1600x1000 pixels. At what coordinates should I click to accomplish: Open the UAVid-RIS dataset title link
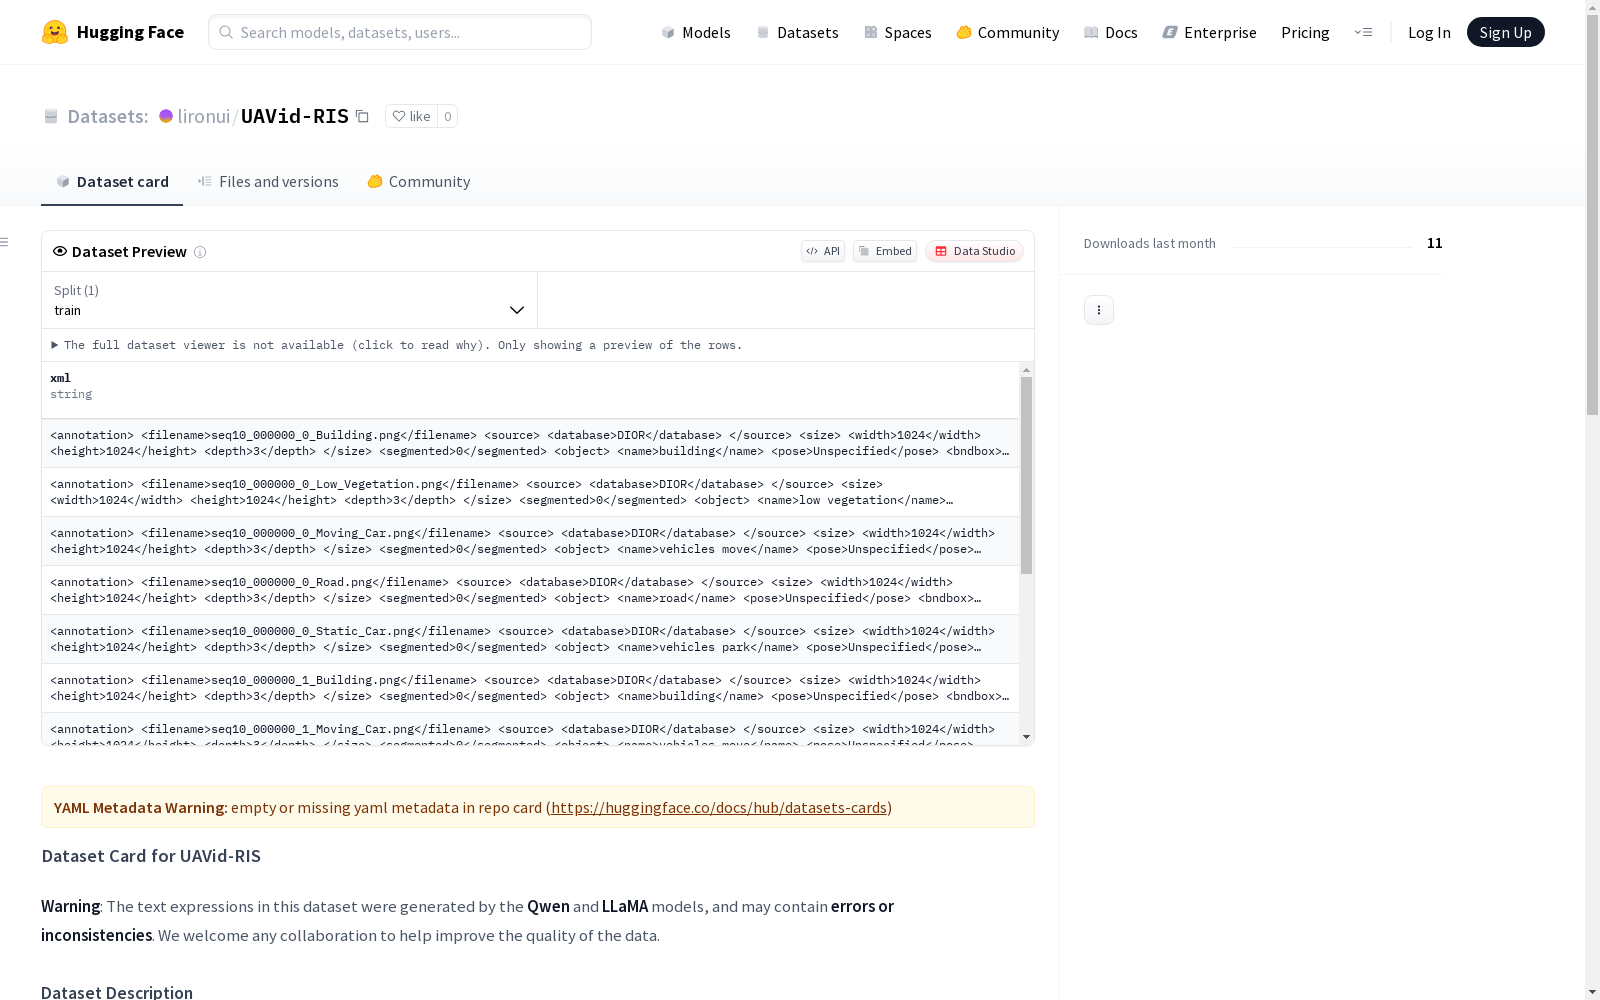point(295,116)
